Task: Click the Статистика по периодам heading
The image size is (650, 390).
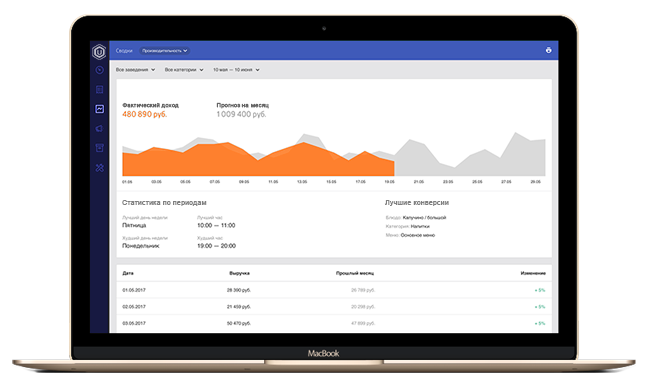Action: coord(164,203)
